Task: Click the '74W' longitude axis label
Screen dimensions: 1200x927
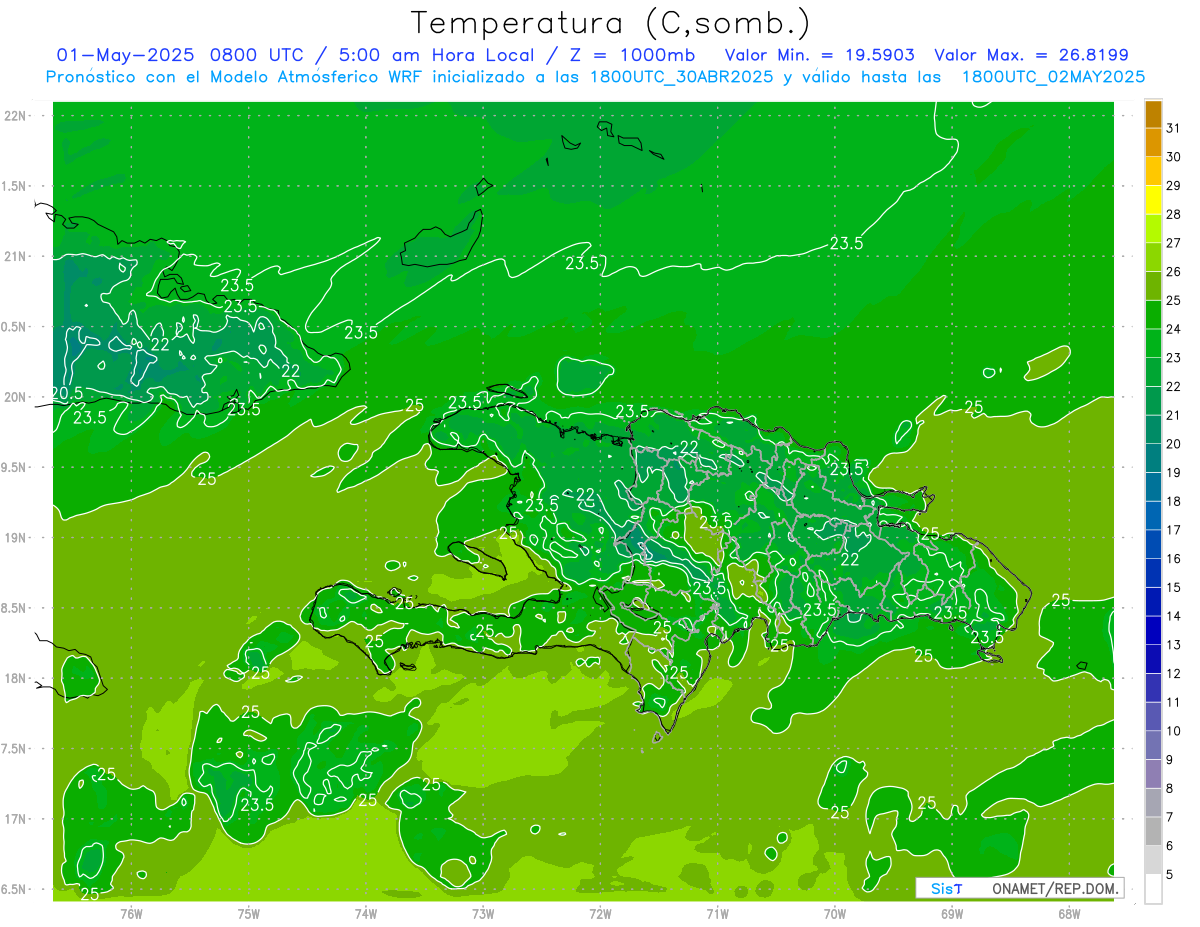Action: 366,913
